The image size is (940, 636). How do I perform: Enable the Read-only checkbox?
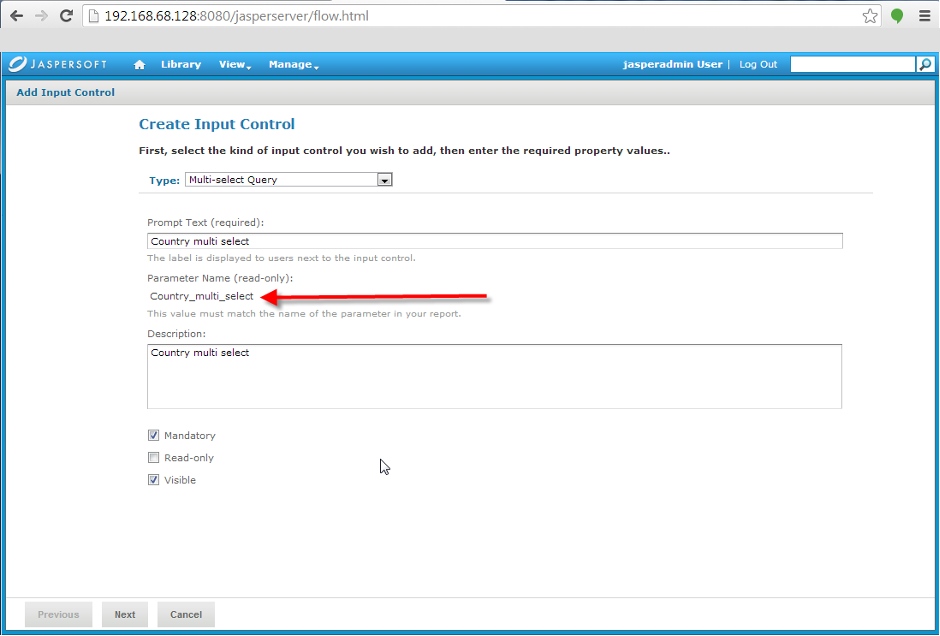pos(153,457)
